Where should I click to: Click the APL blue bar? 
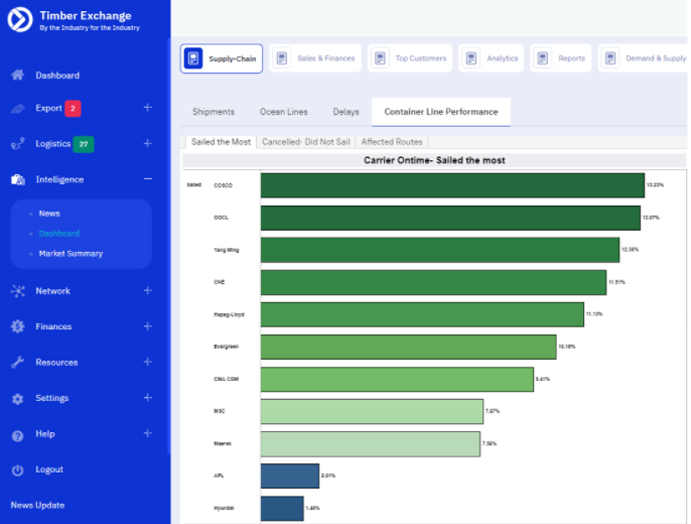coord(290,476)
